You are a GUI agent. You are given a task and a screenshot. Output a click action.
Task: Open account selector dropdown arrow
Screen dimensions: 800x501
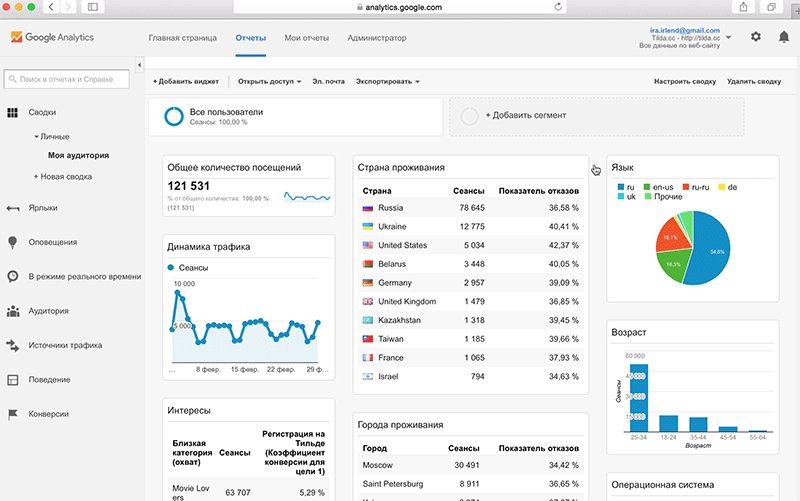pos(728,38)
